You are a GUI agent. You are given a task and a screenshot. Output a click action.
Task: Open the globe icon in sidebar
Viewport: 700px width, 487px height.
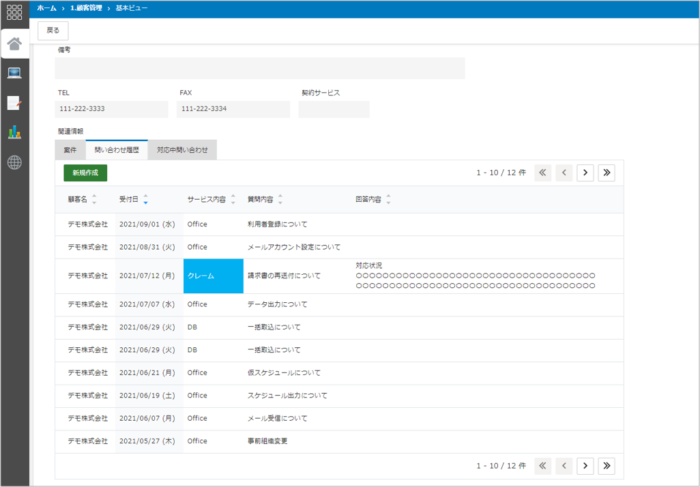click(14, 162)
